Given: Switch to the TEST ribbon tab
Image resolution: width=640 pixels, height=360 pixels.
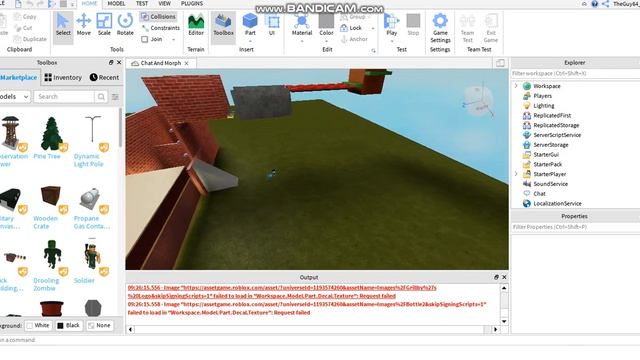Looking at the screenshot, I should coord(142,3).
